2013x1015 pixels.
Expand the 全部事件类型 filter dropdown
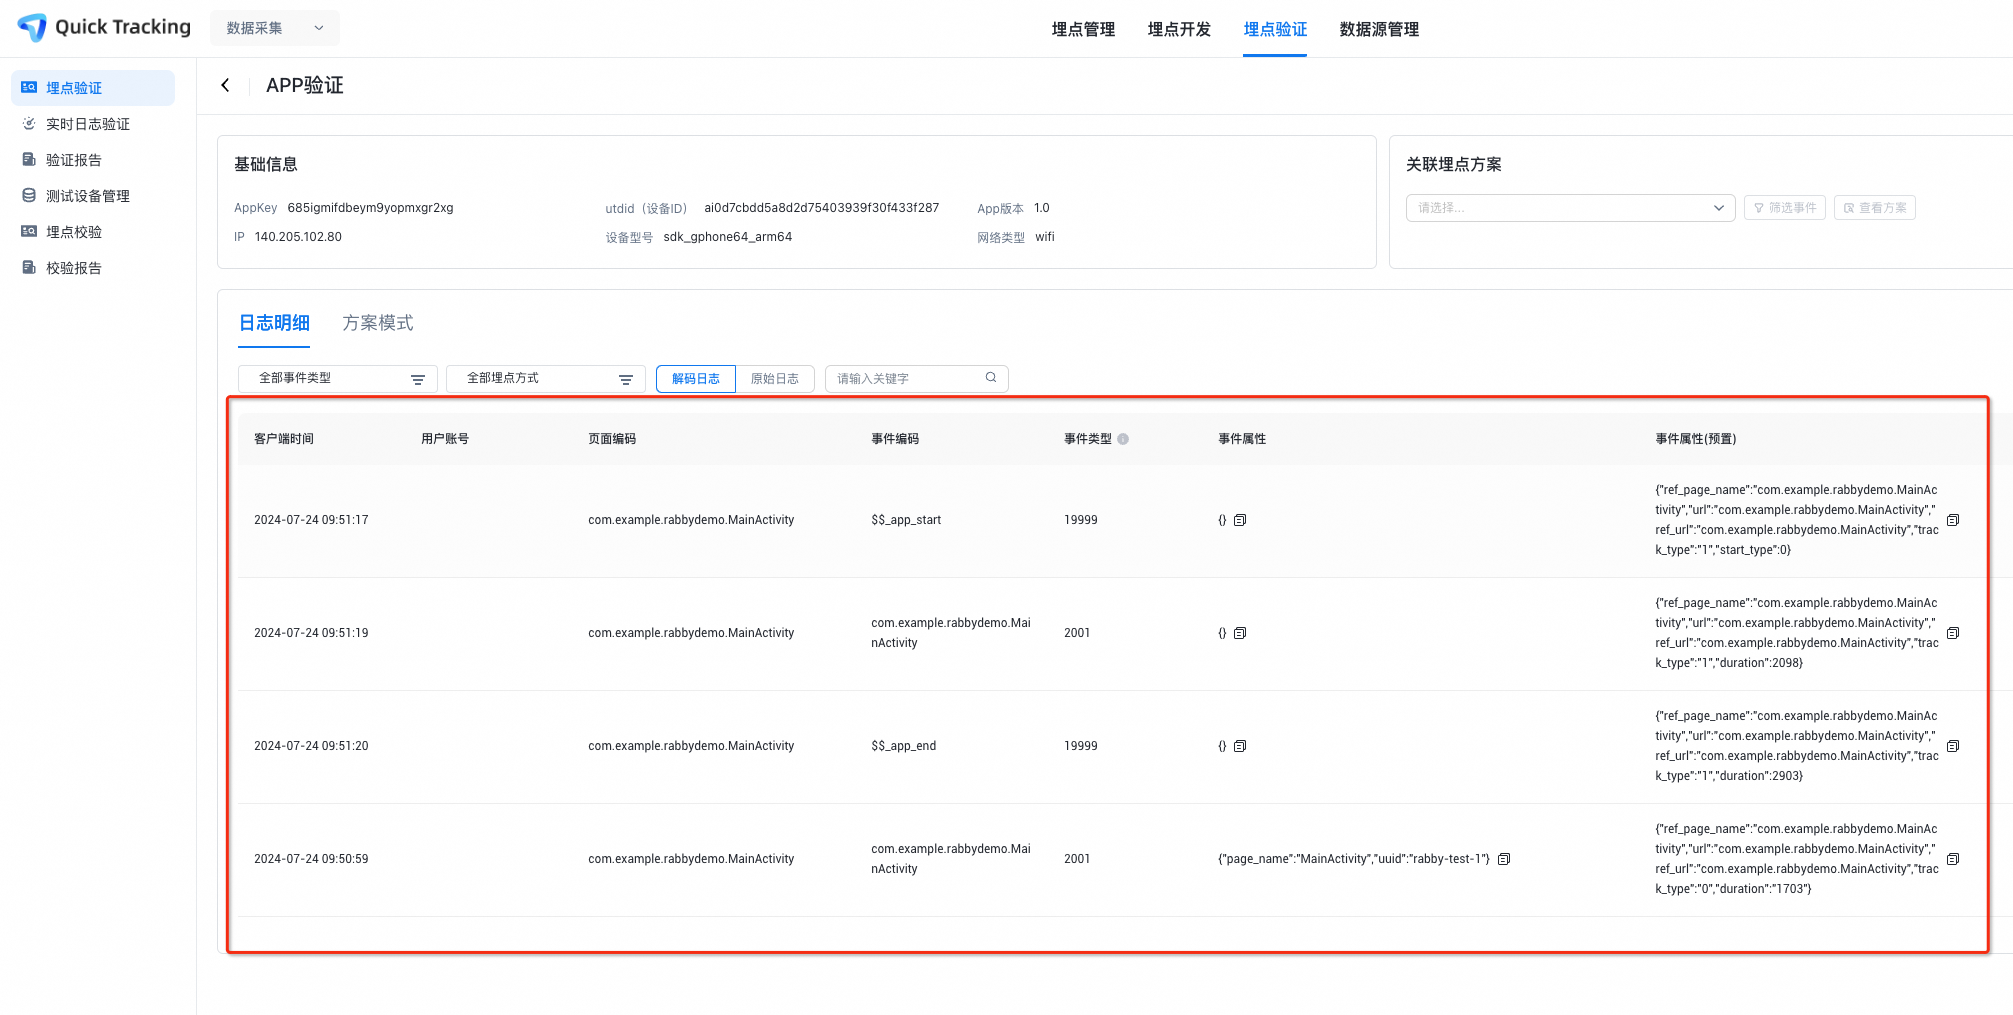[x=338, y=379]
